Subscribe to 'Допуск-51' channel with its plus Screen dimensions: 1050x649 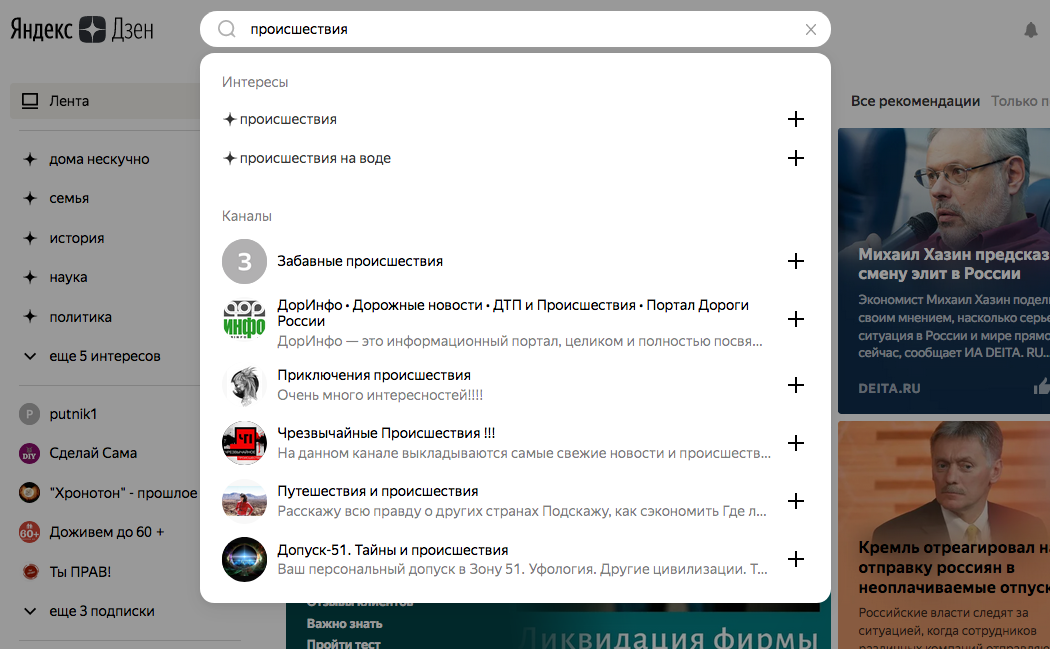[796, 559]
